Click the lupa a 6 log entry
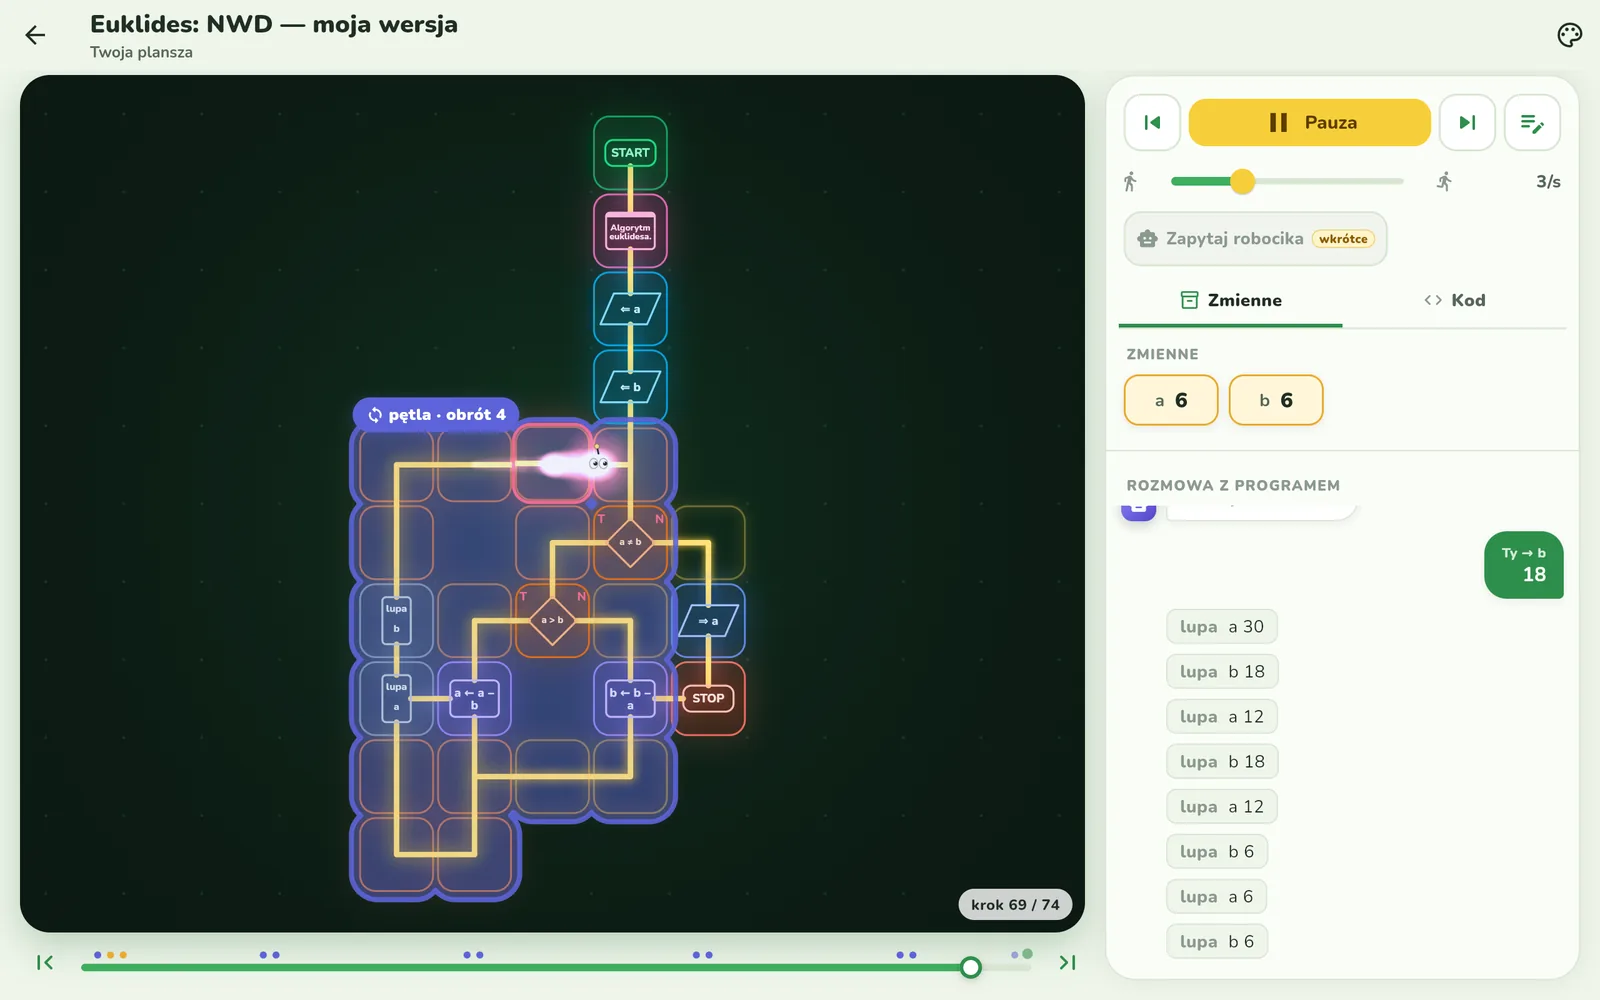Image resolution: width=1600 pixels, height=1000 pixels. point(1216,897)
